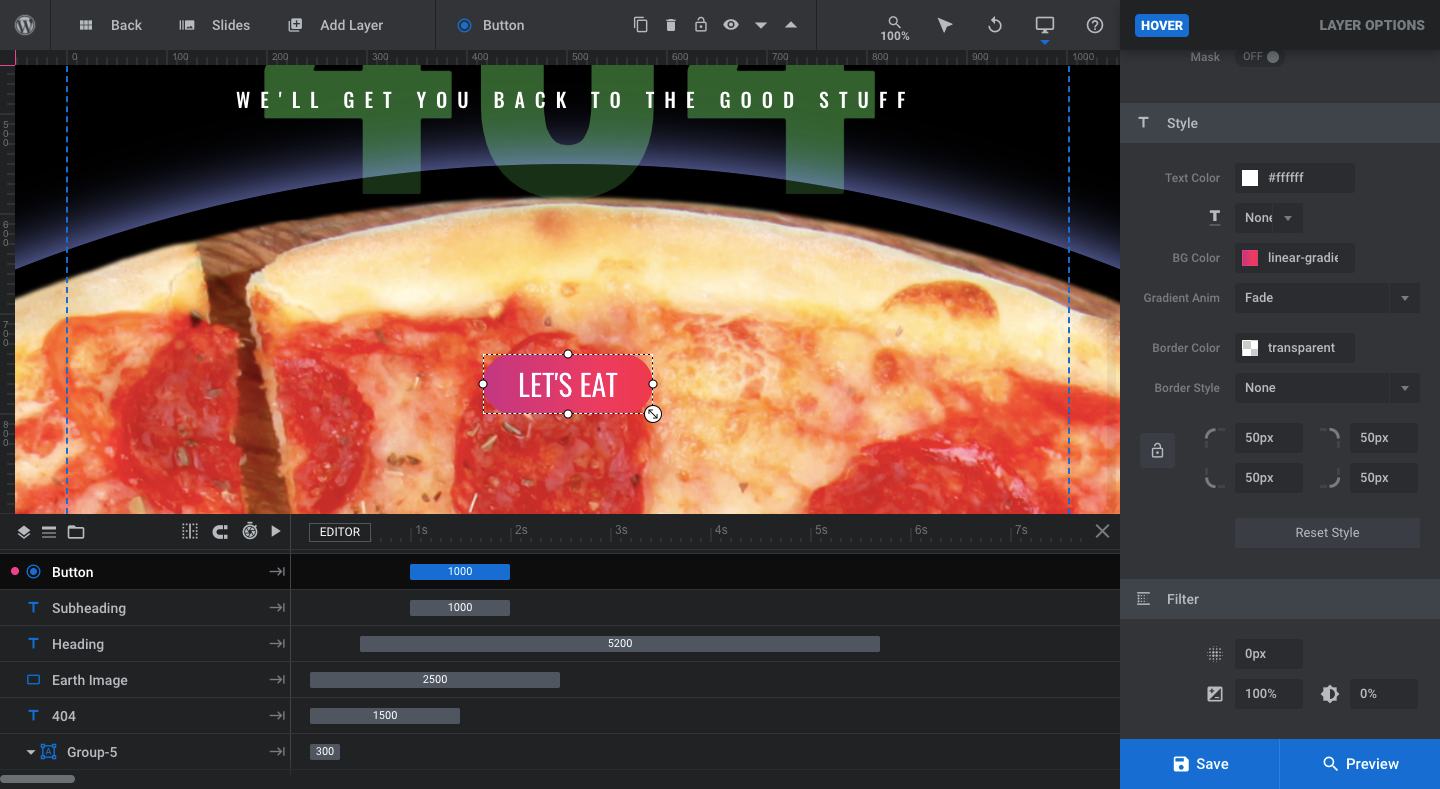Switch to the LAYER OPTIONS tab

[x=1371, y=25]
